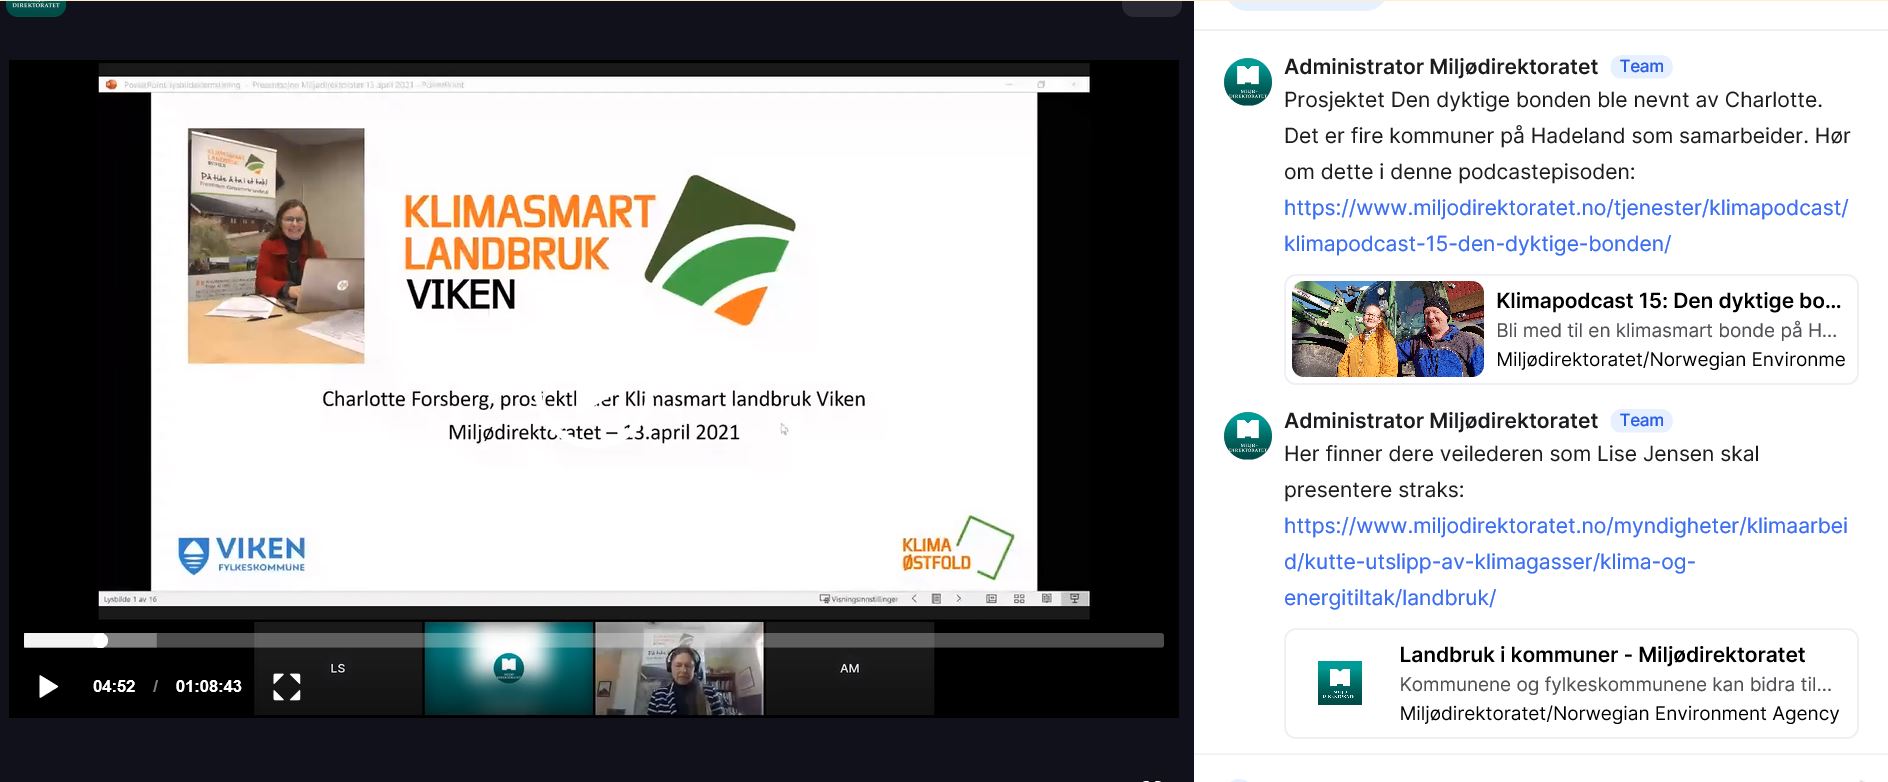Select the AM participant tile
Image resolution: width=1888 pixels, height=782 pixels.
click(849, 669)
